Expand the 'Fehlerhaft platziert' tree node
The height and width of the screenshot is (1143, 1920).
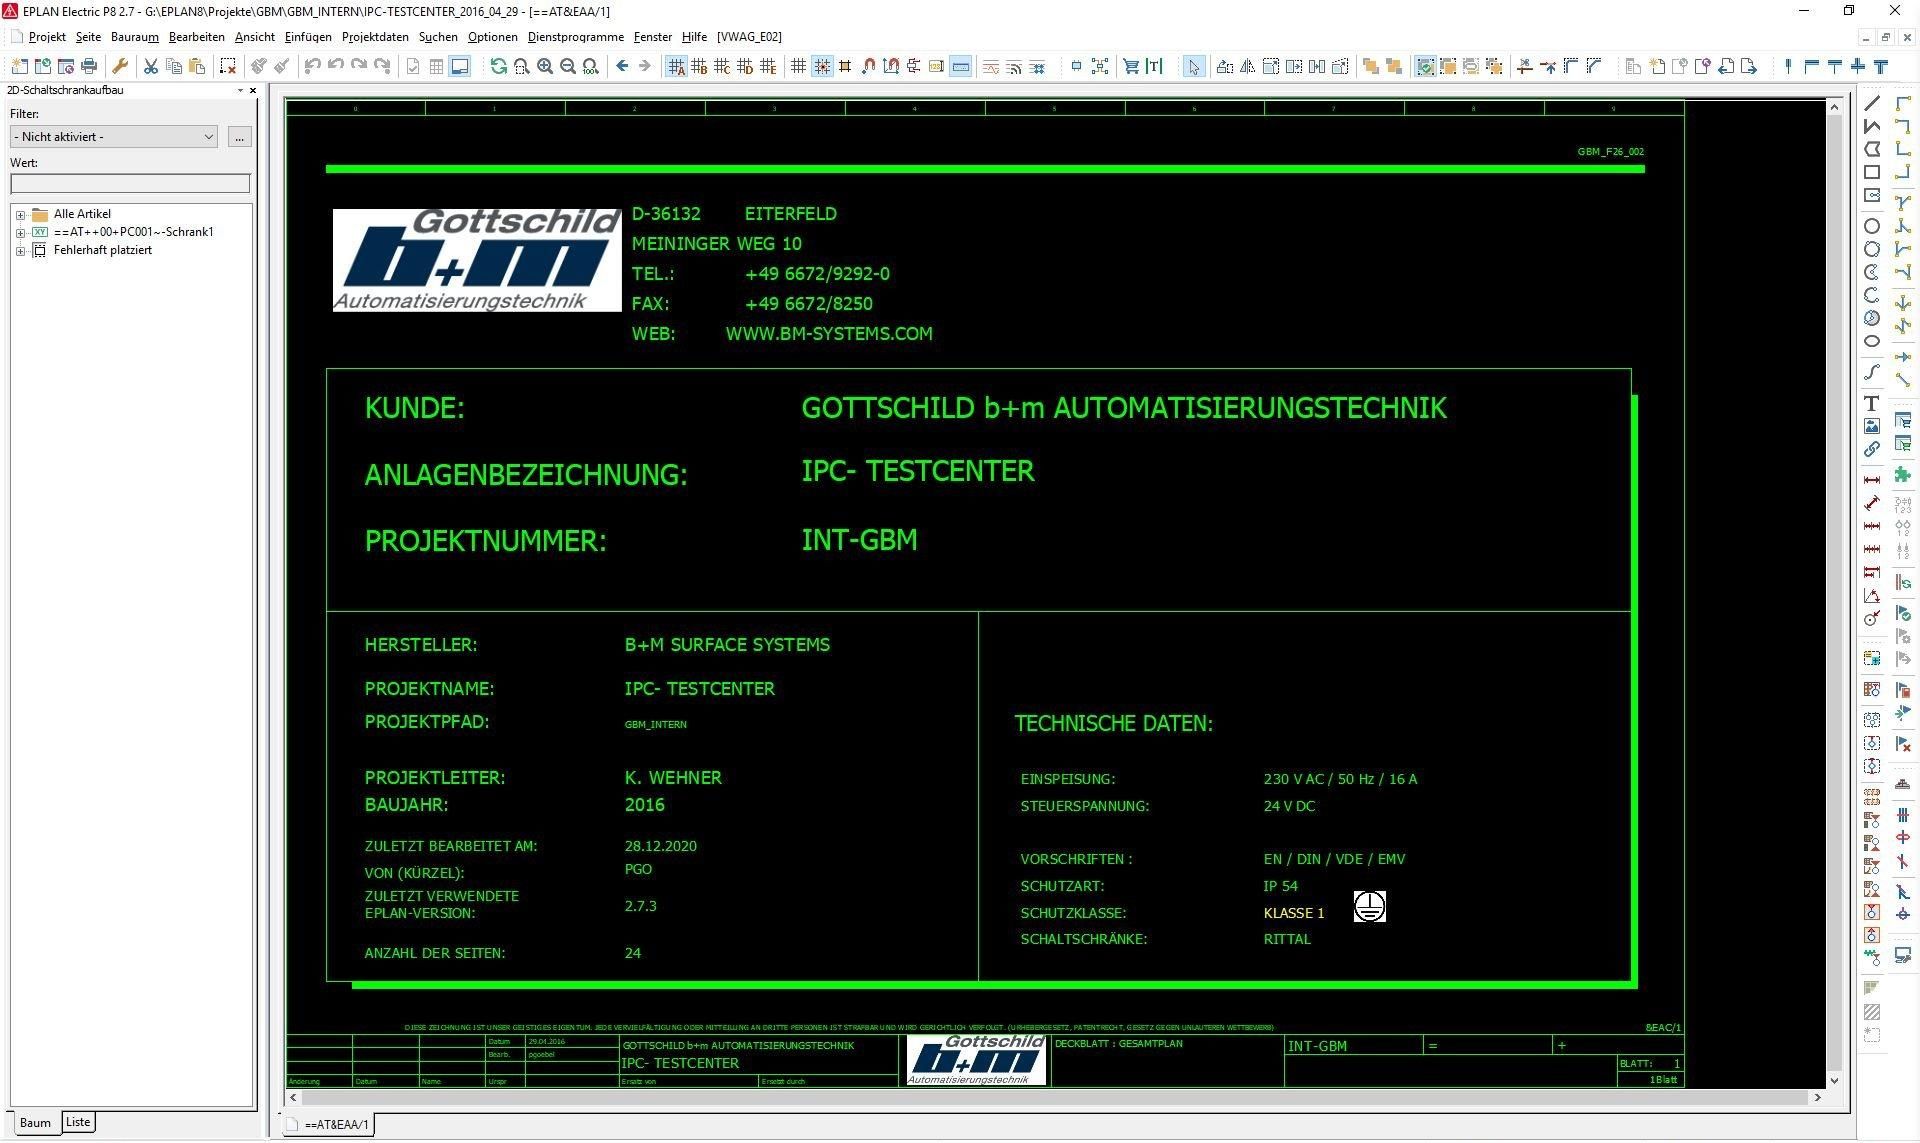coord(20,251)
